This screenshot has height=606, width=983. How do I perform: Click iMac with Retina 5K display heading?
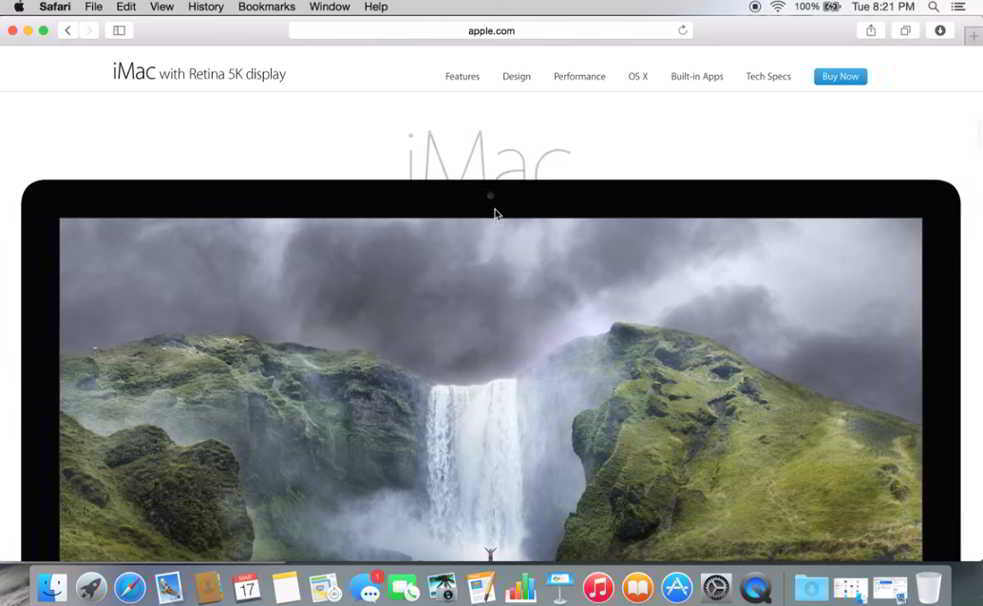[x=199, y=73]
